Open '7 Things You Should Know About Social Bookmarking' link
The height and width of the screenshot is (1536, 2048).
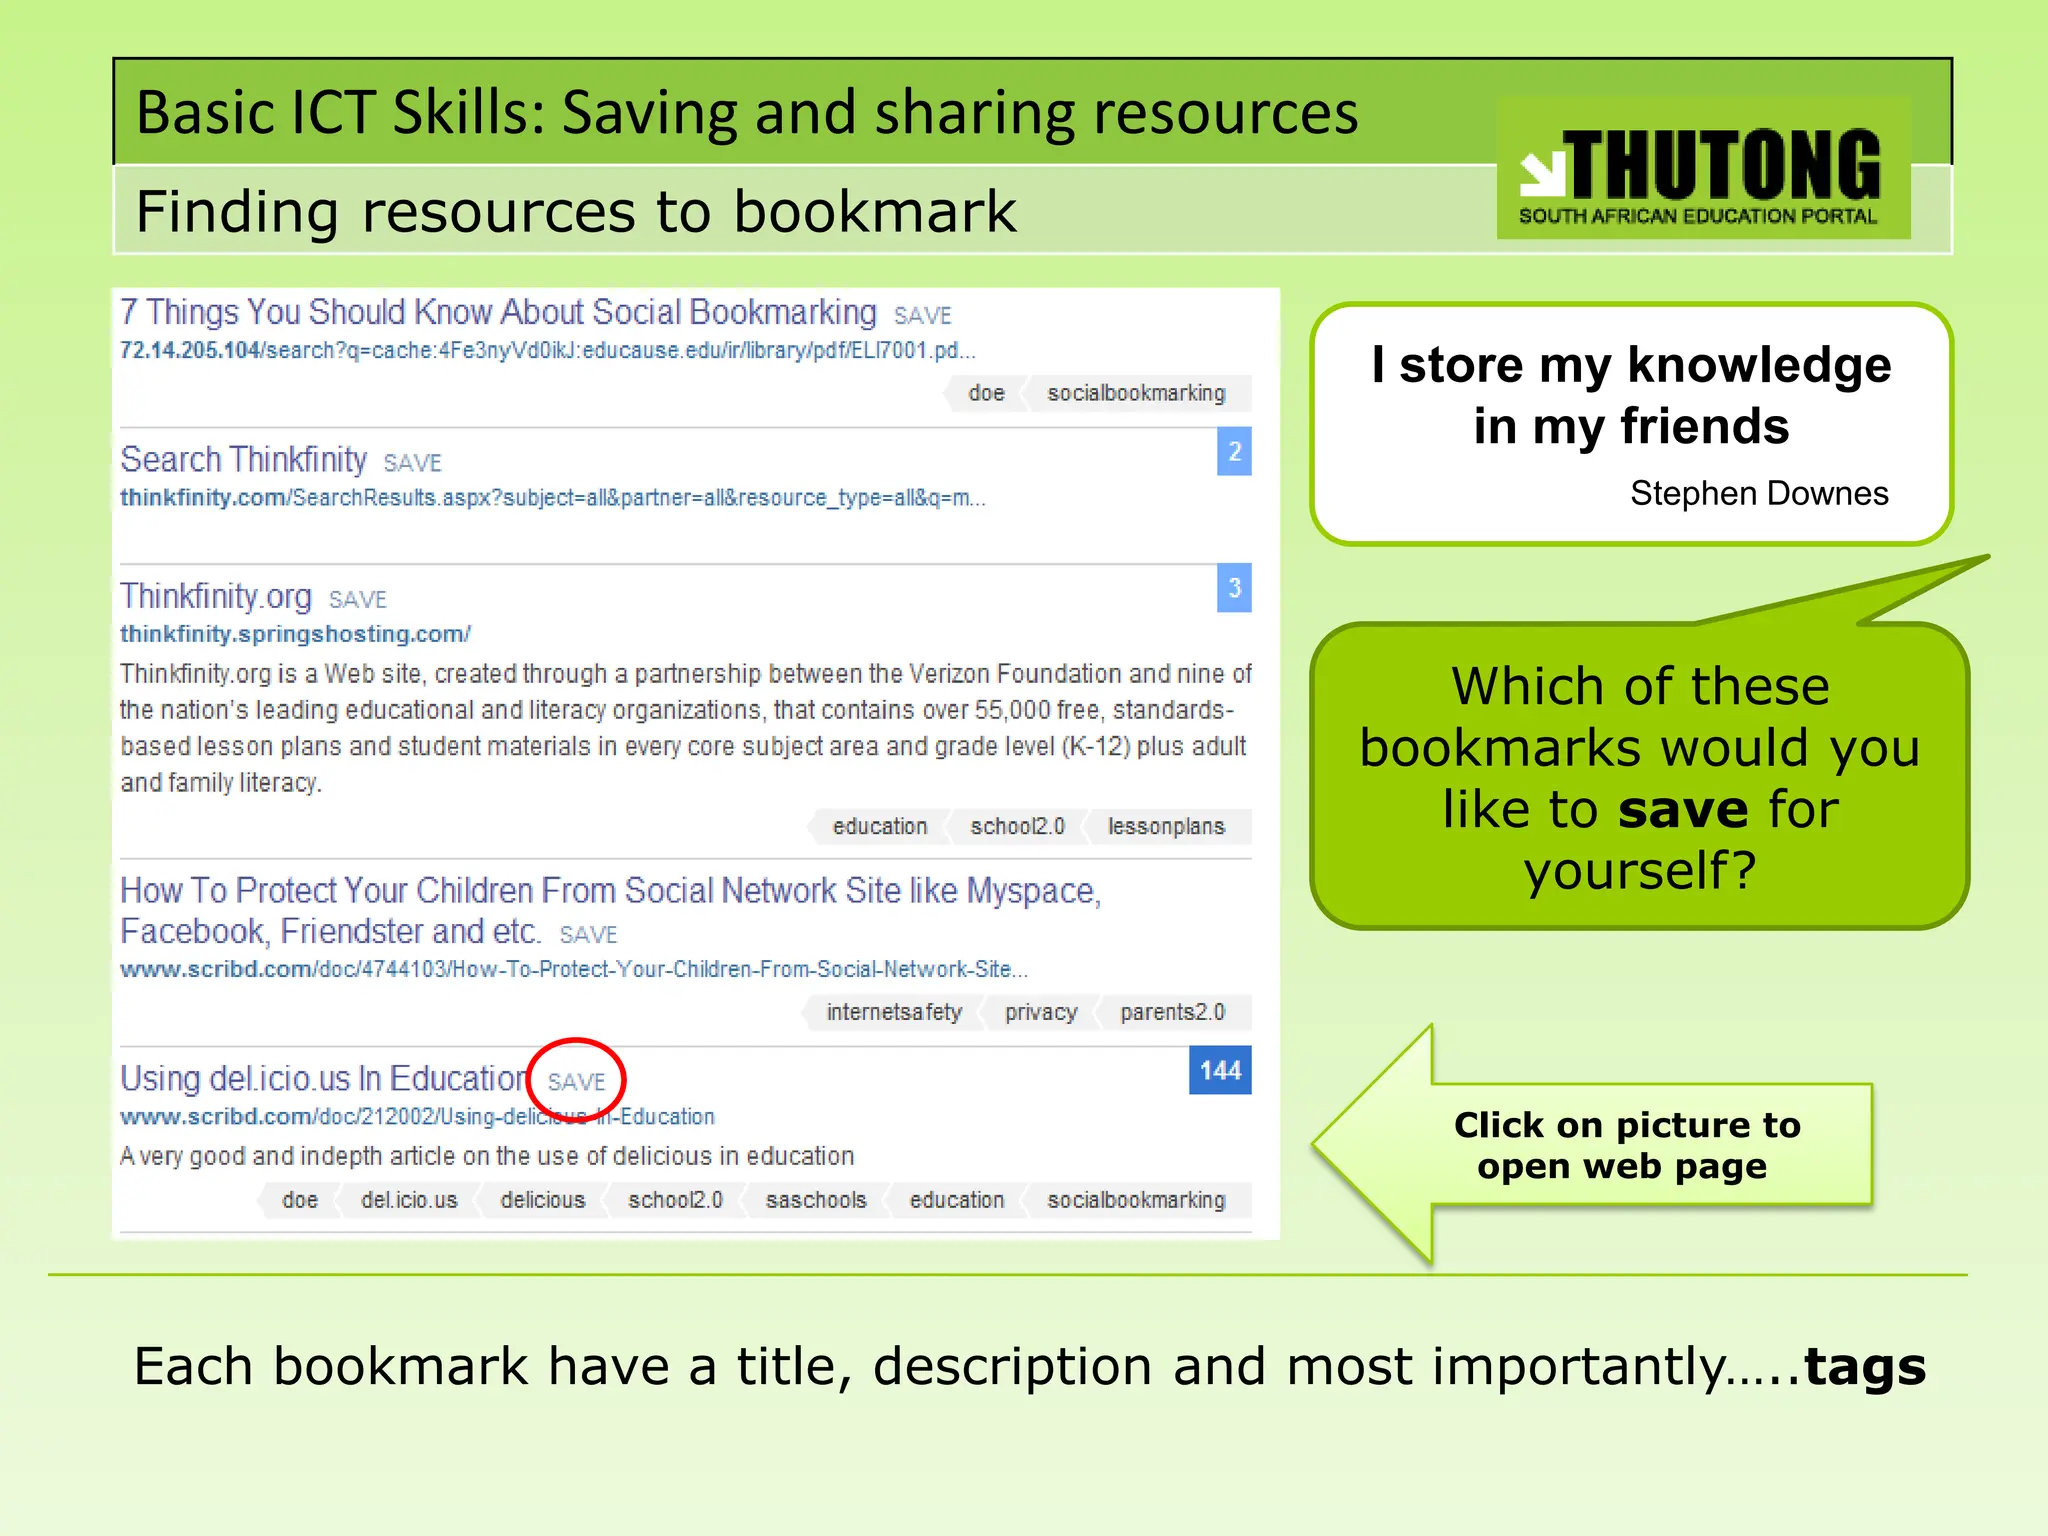498,313
